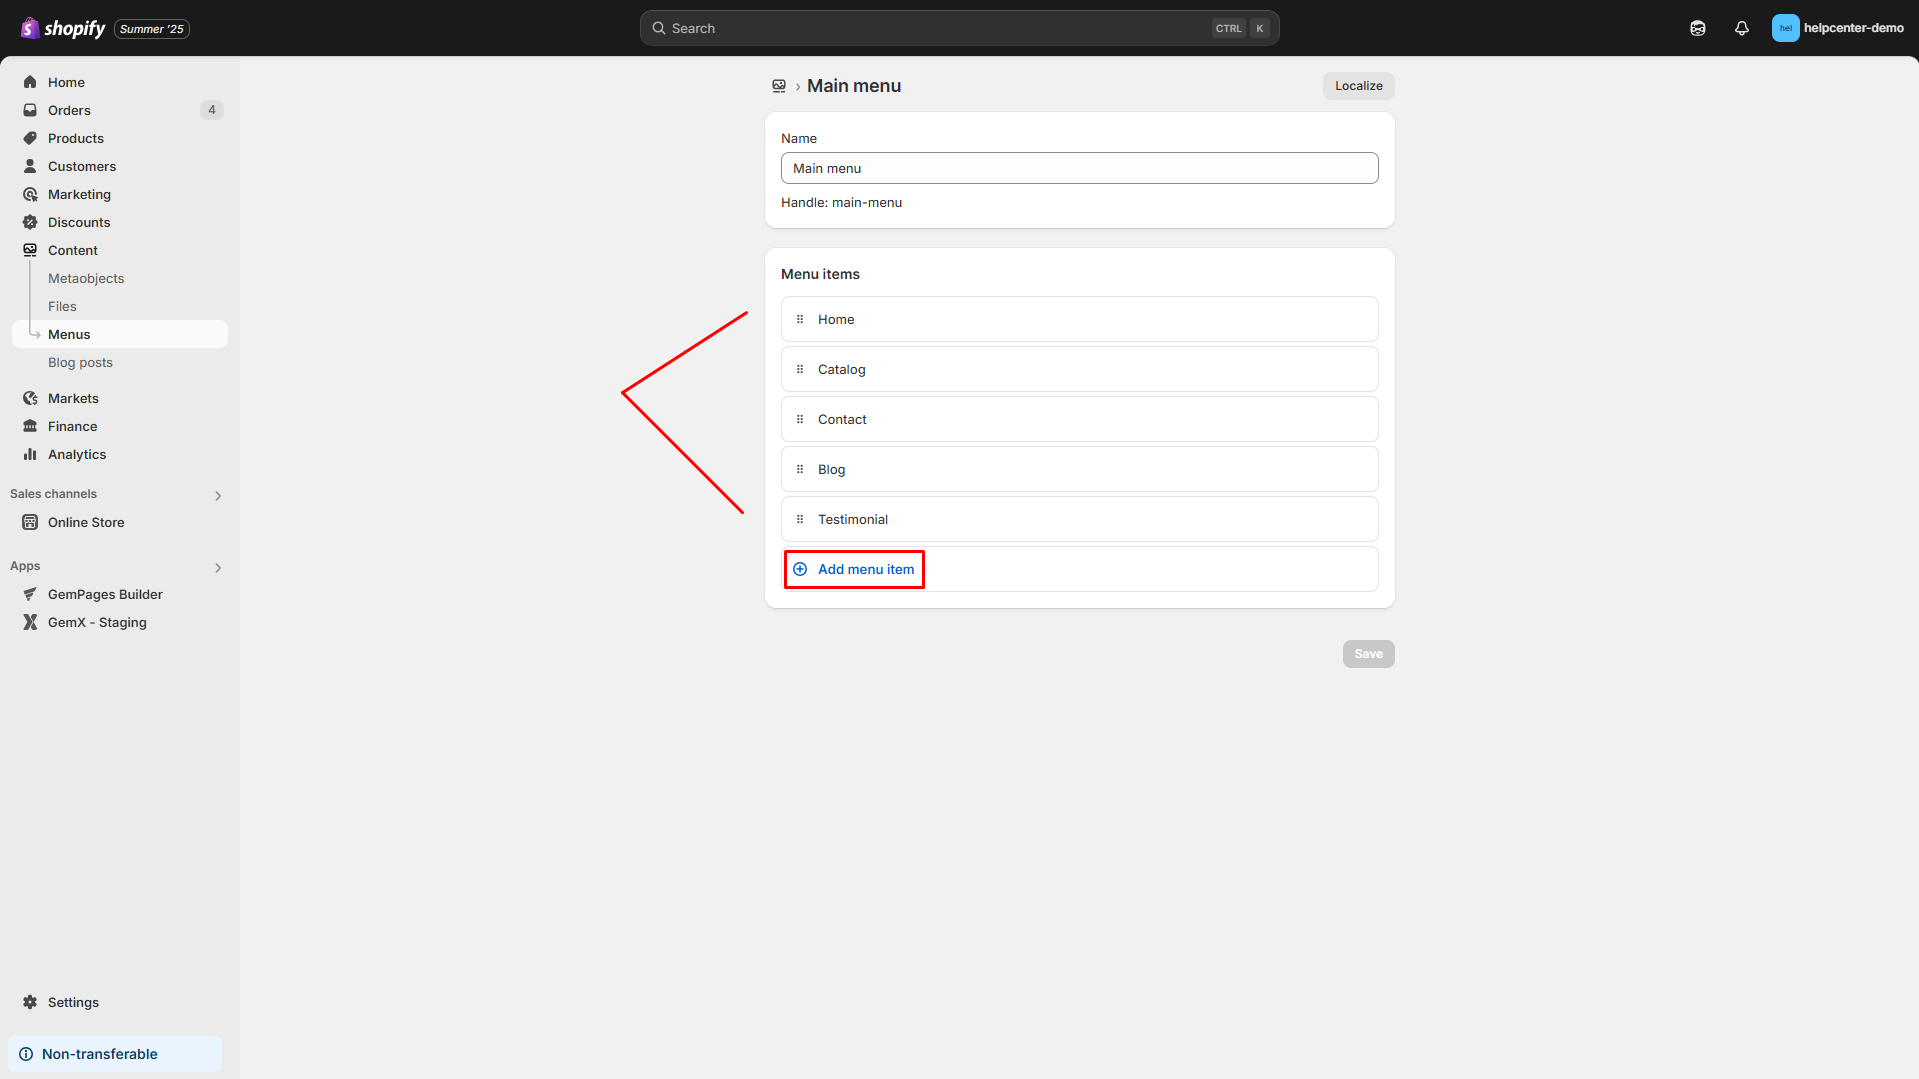Go to Products in the sidebar
Image resolution: width=1919 pixels, height=1079 pixels.
tap(76, 138)
